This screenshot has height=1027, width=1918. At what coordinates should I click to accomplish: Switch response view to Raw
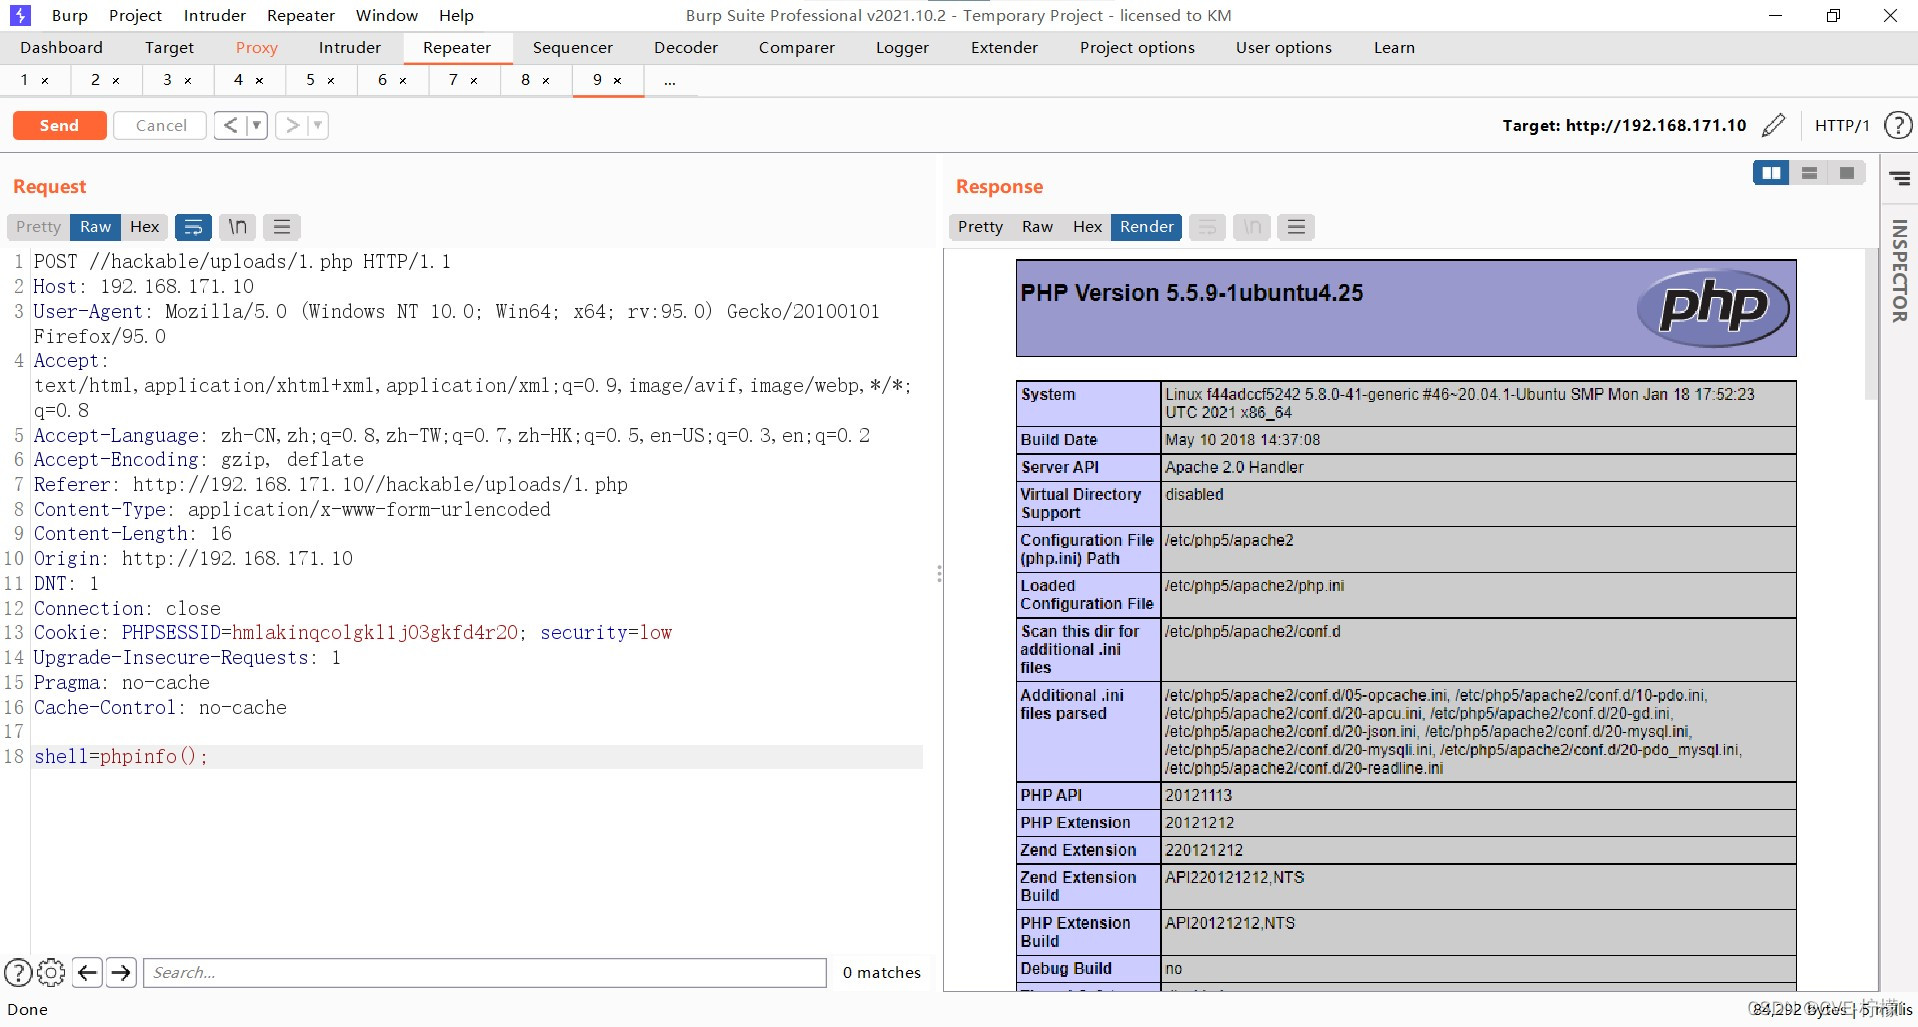point(1037,227)
